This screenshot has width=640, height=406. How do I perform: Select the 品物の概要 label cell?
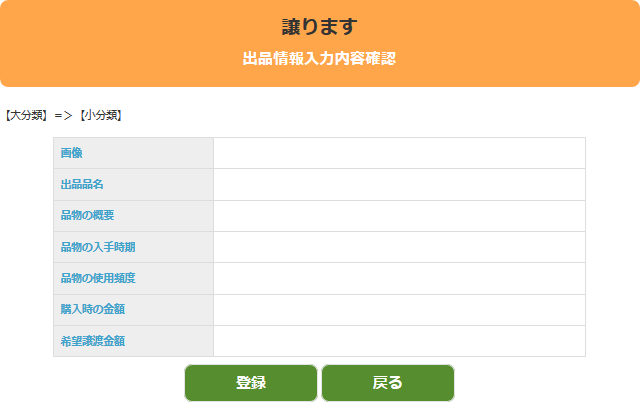coord(87,216)
